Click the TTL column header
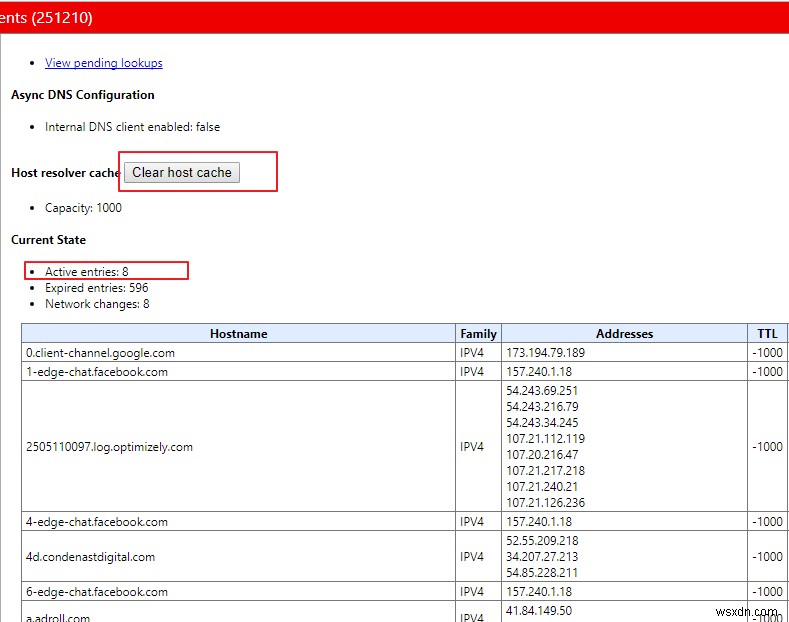 pyautogui.click(x=767, y=334)
